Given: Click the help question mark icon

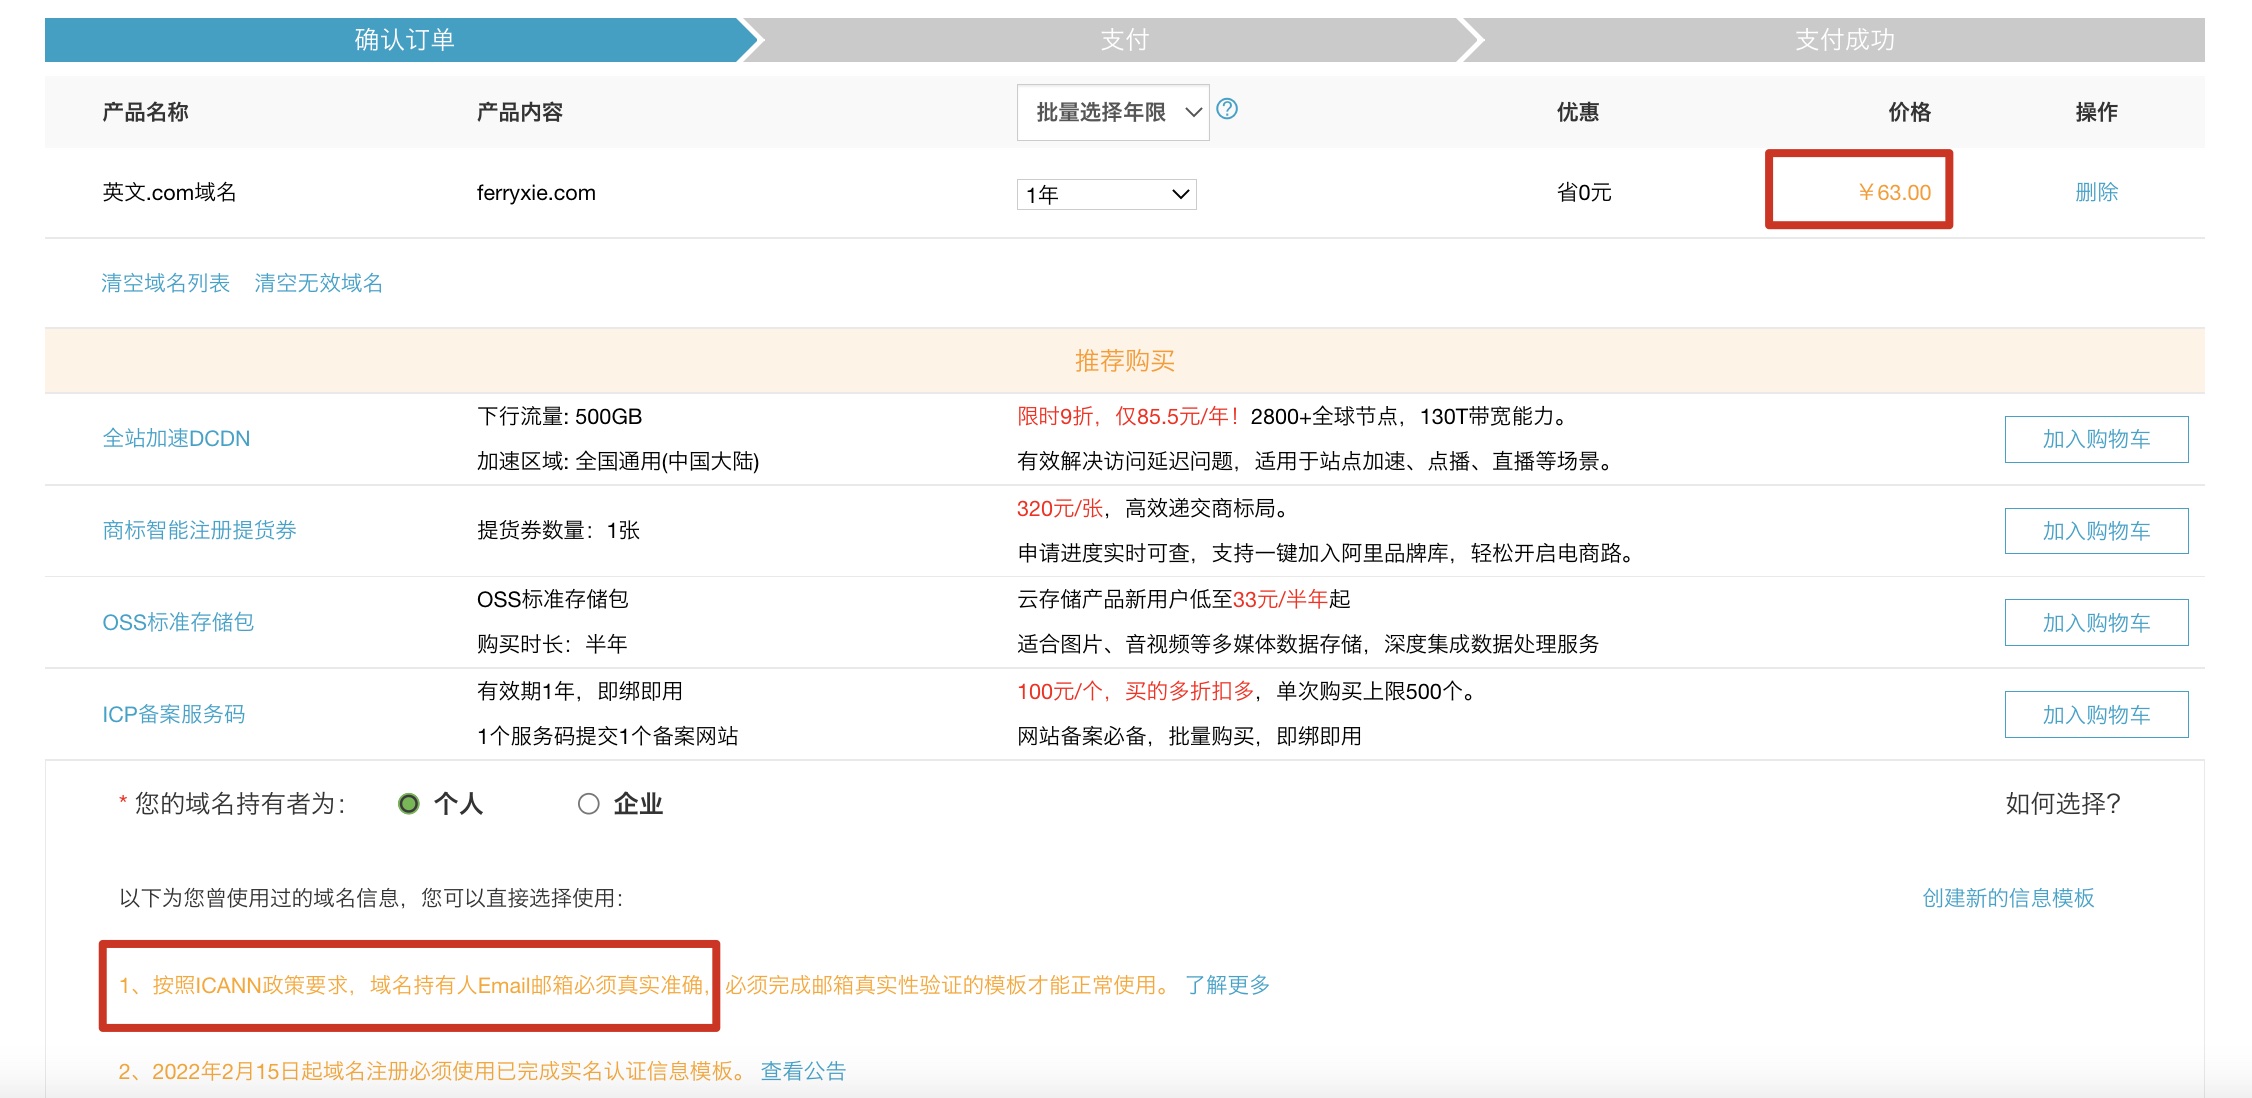Looking at the screenshot, I should [x=1227, y=109].
